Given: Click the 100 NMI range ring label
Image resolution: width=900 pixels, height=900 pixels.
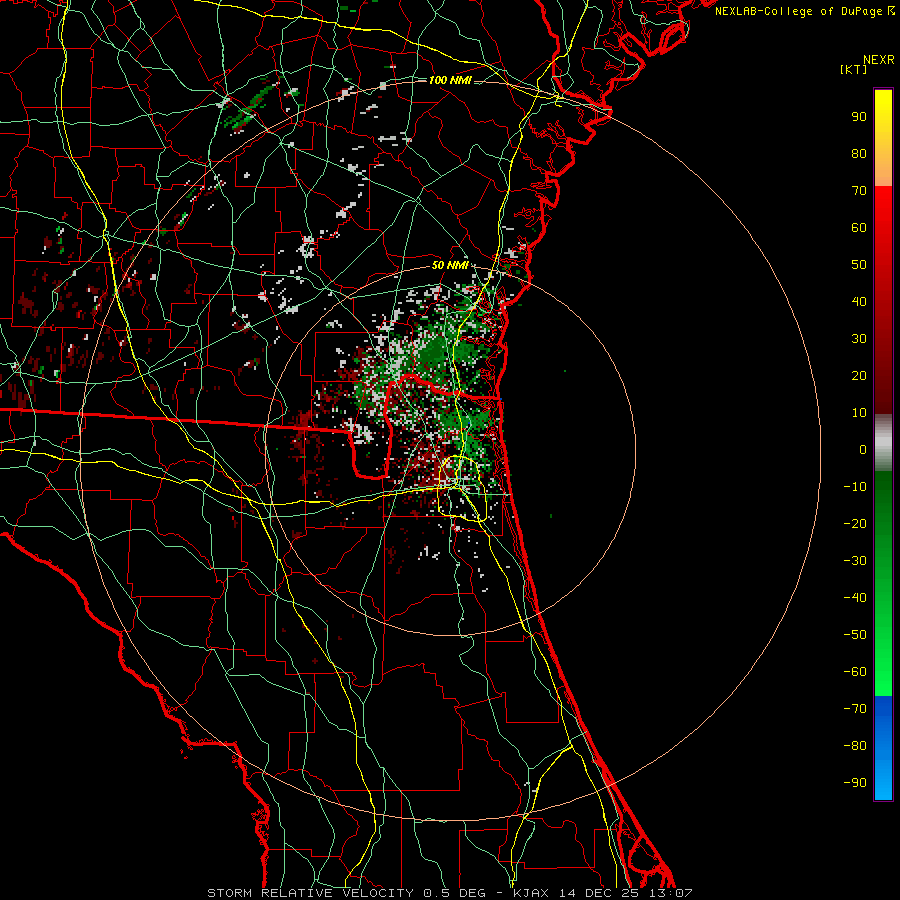Looking at the screenshot, I should pos(450,80).
